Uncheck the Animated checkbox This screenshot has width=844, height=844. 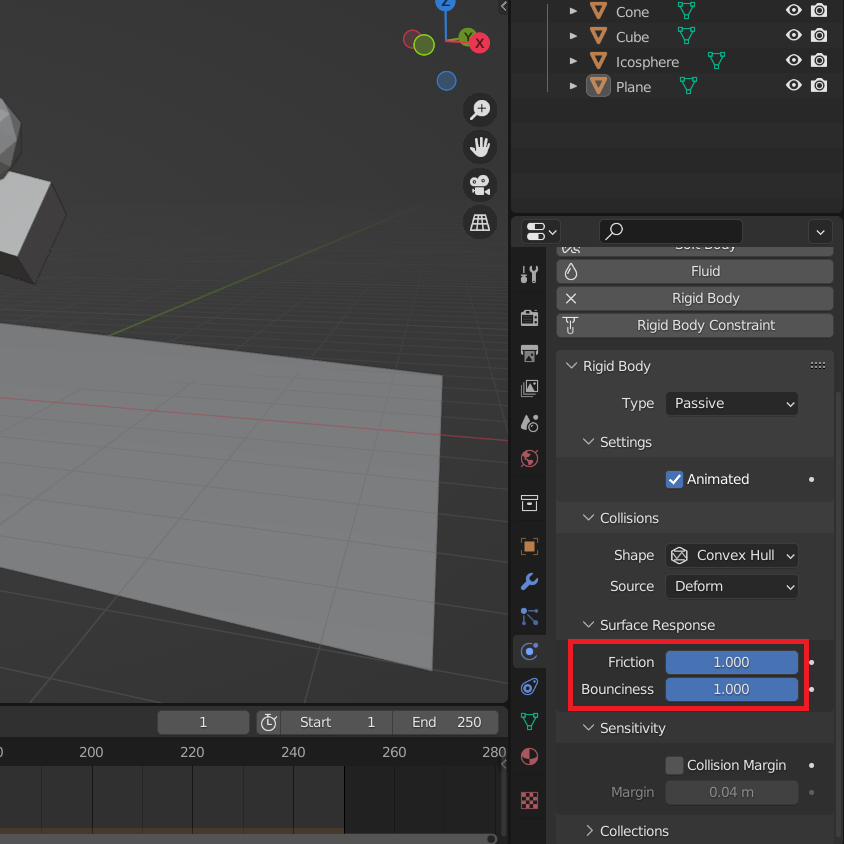(x=675, y=479)
